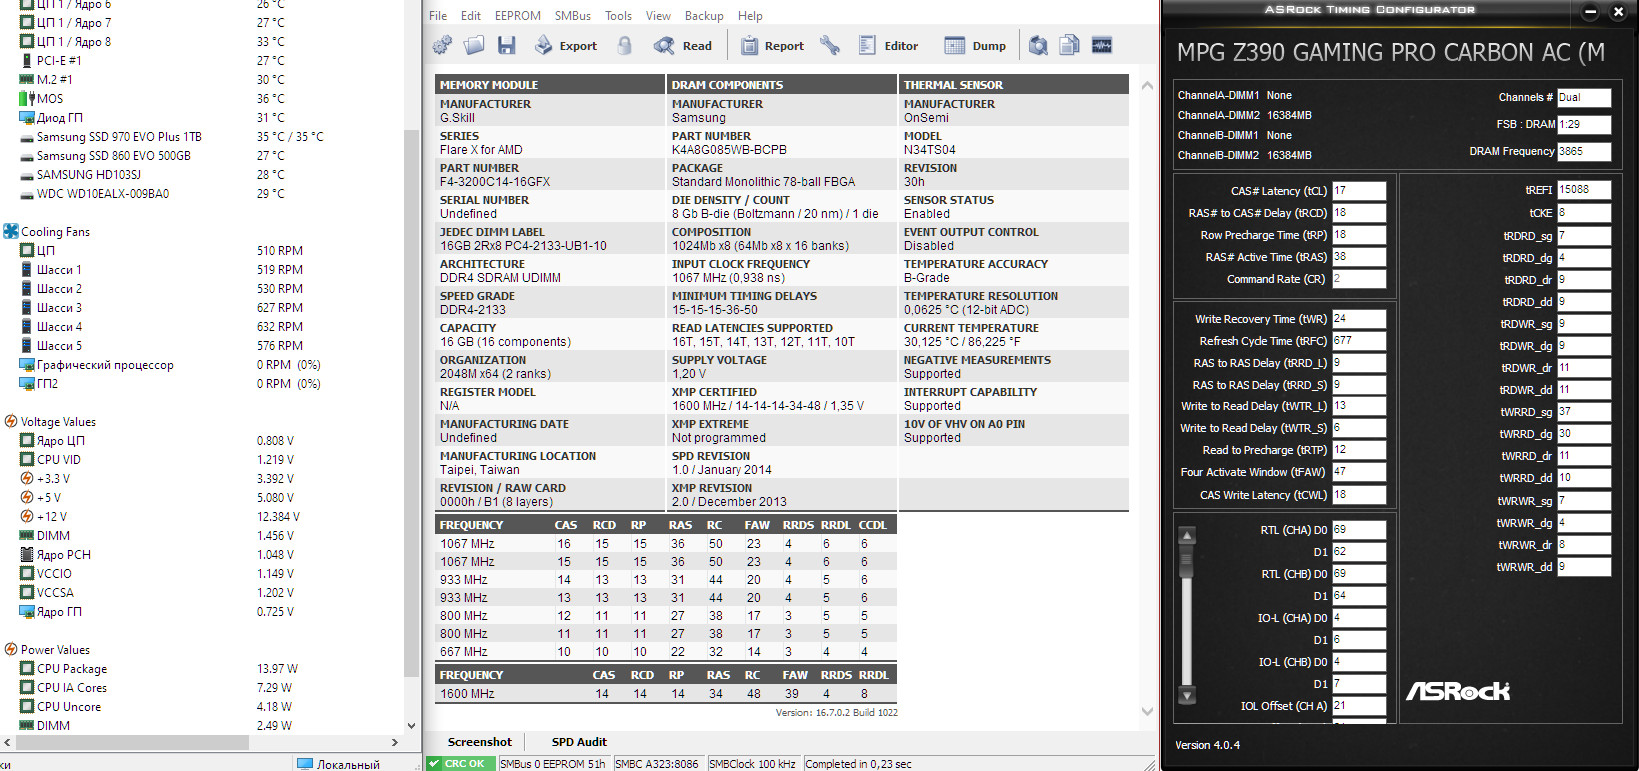Select the Cooling Fans category icon
The image size is (1639, 771).
coord(11,231)
